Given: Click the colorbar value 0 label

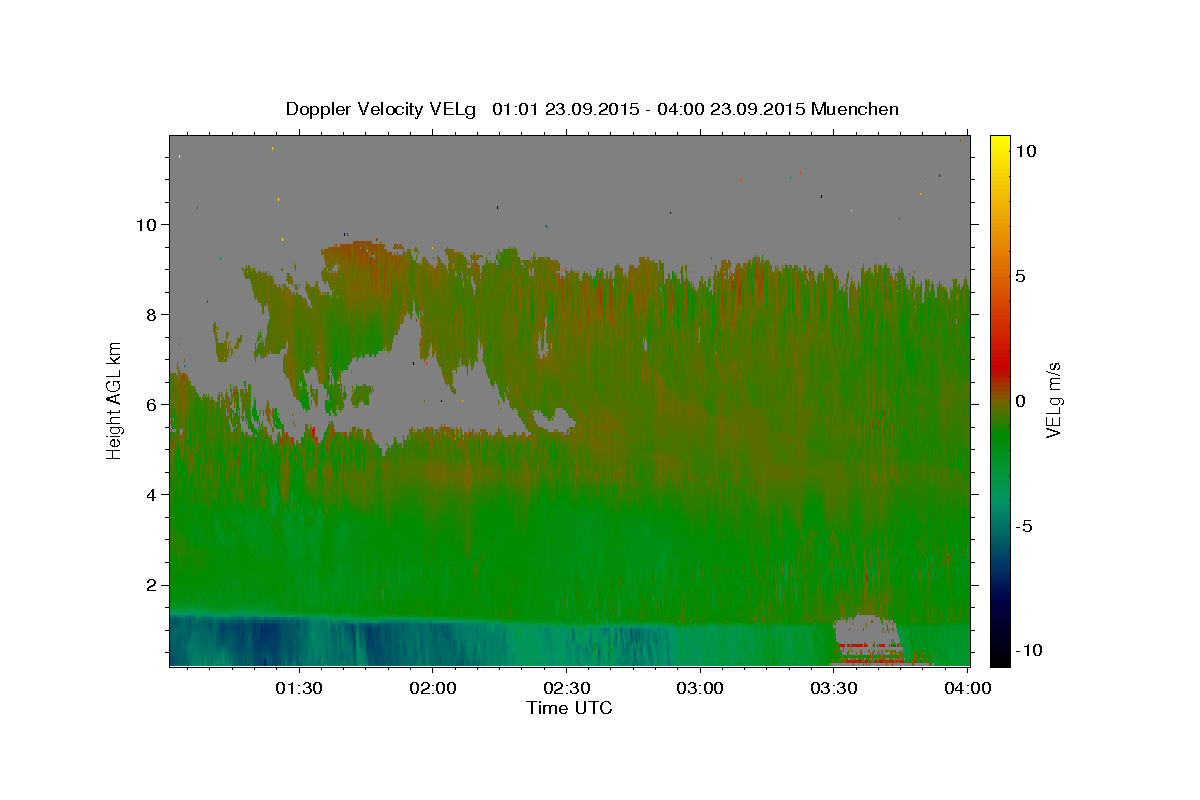Looking at the screenshot, I should [1021, 401].
